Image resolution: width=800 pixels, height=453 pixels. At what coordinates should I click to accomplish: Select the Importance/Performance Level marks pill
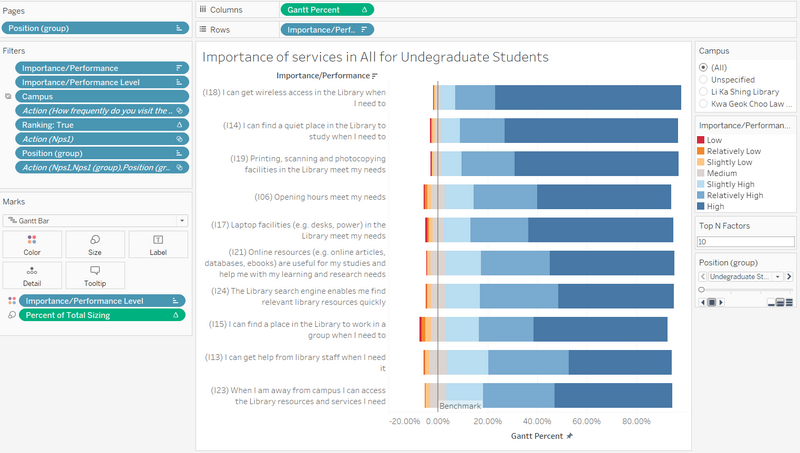(102, 301)
